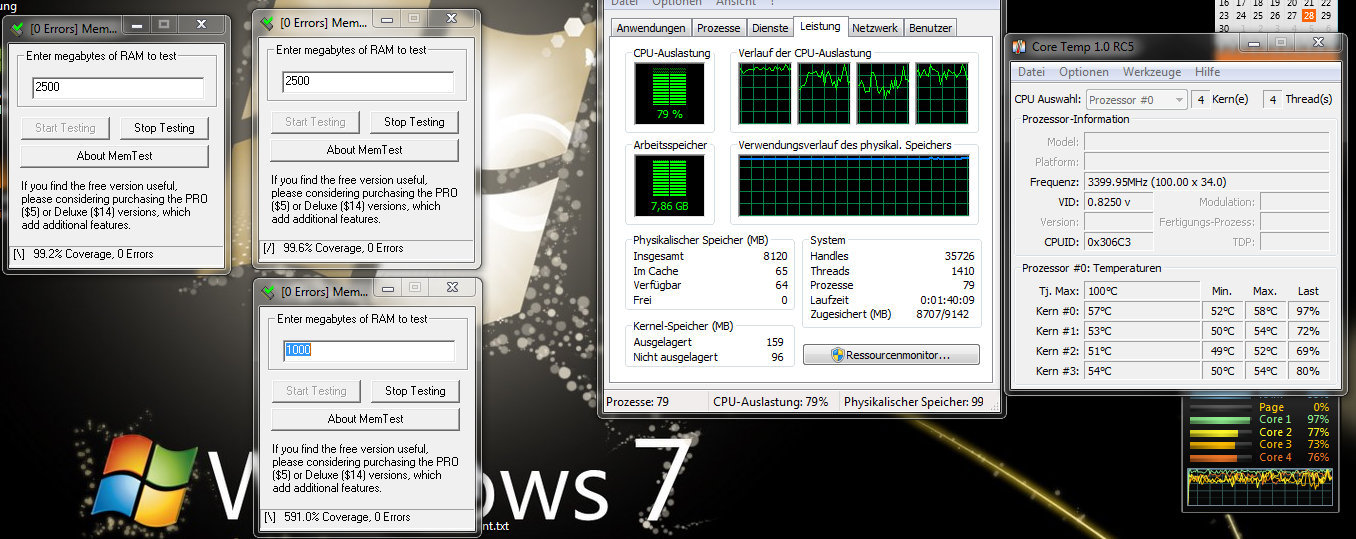
Task: Click MemTest title icon in 99.6% coverage window
Action: tap(266, 22)
